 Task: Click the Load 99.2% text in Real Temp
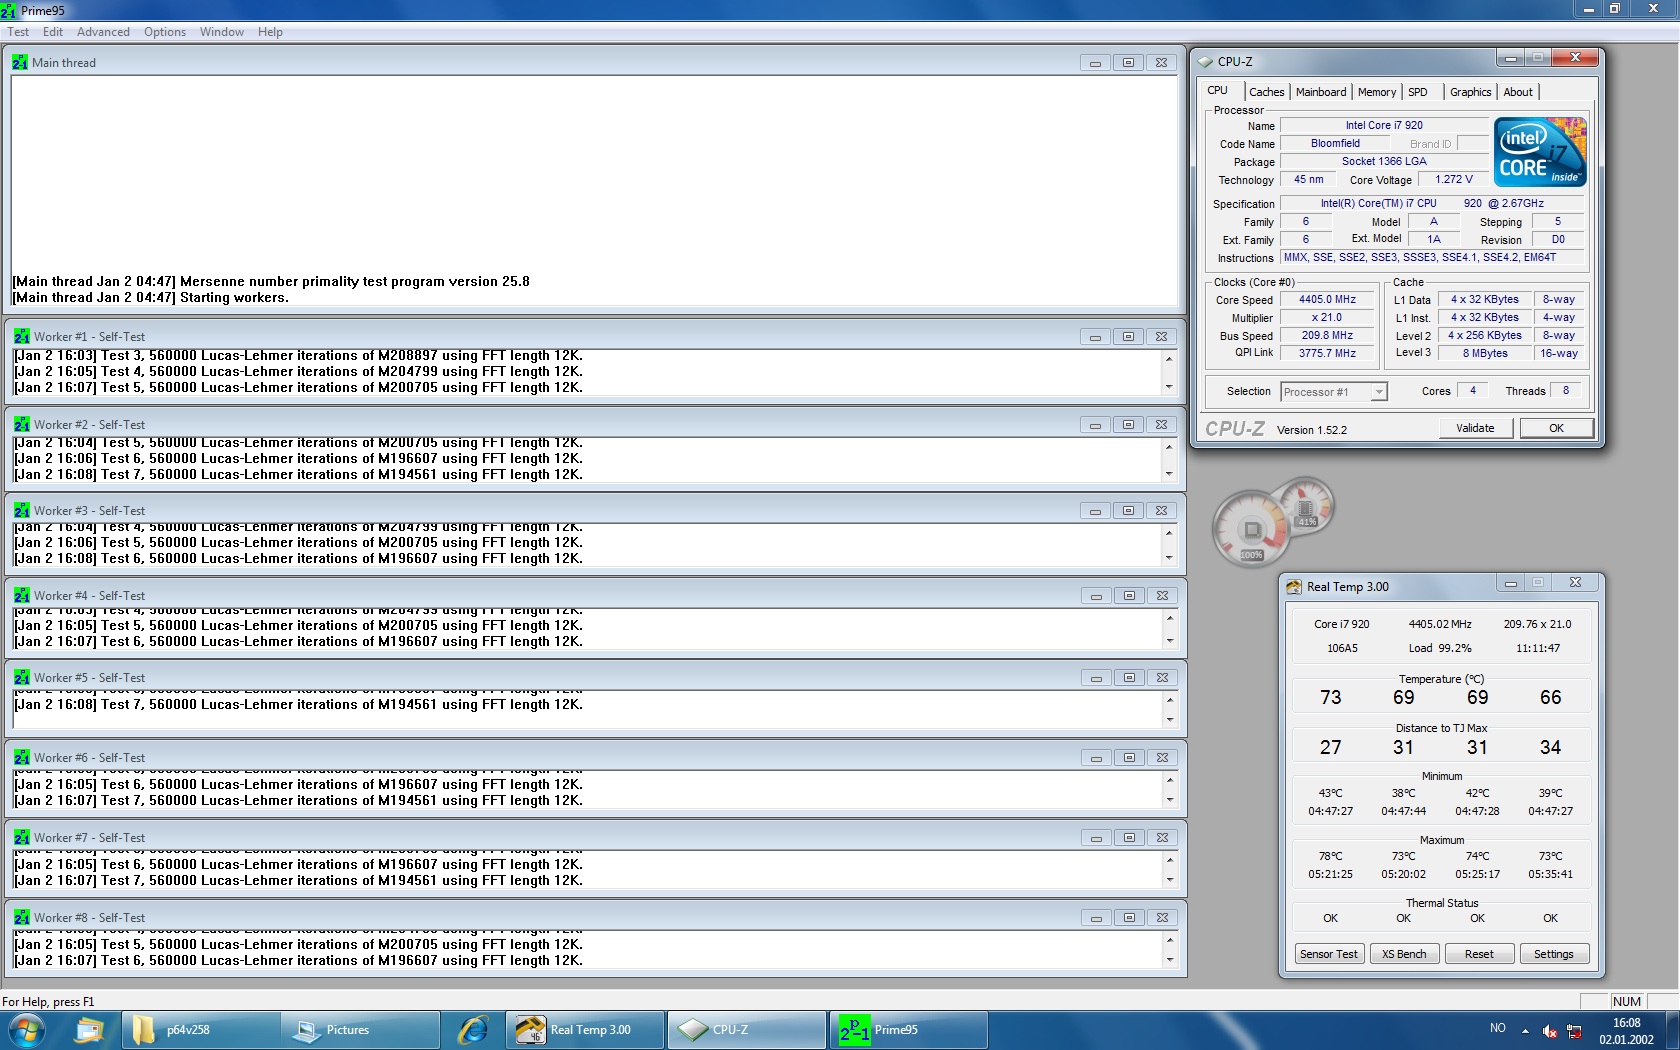(x=1440, y=648)
